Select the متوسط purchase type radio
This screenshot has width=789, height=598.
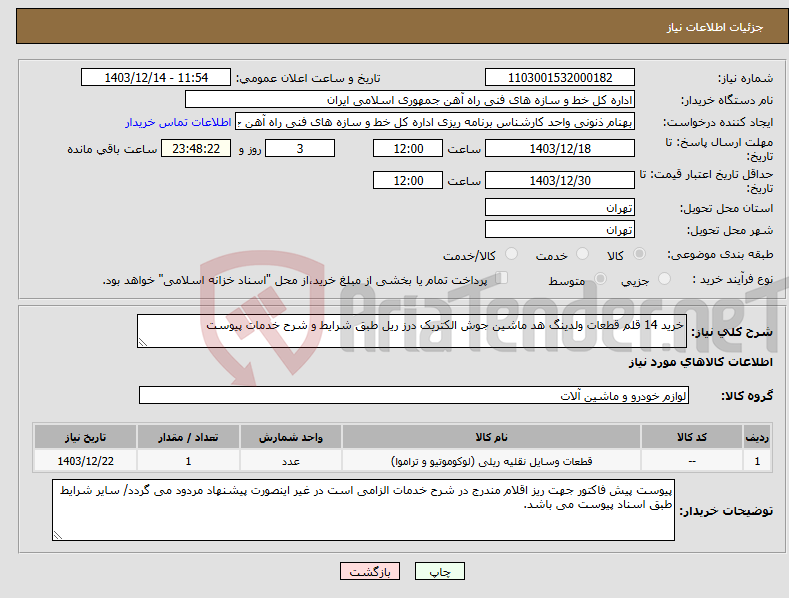click(x=600, y=279)
